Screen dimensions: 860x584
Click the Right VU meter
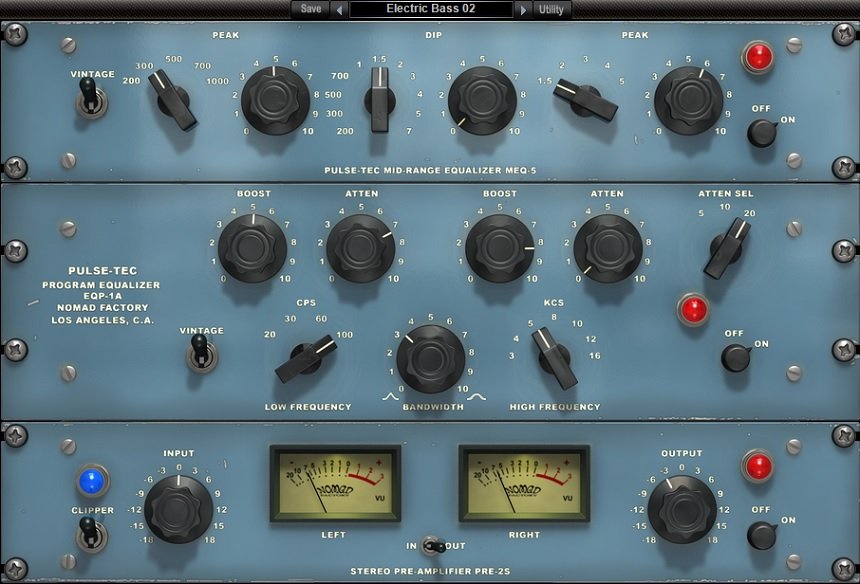pyautogui.click(x=524, y=483)
